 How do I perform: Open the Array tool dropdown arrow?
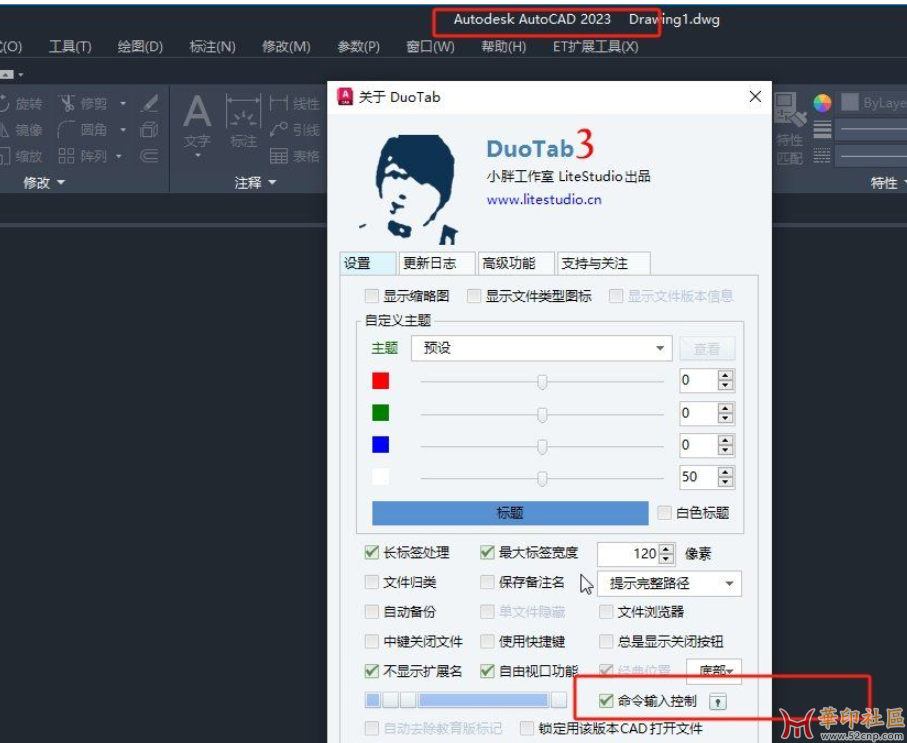(119, 156)
